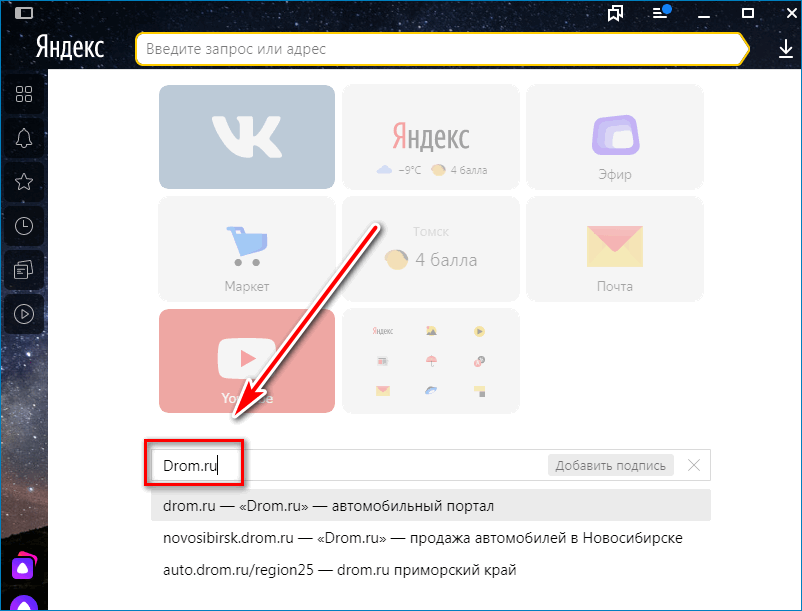Open the Tableau grid icon in sidebar
The width and height of the screenshot is (802, 611).
23,95
